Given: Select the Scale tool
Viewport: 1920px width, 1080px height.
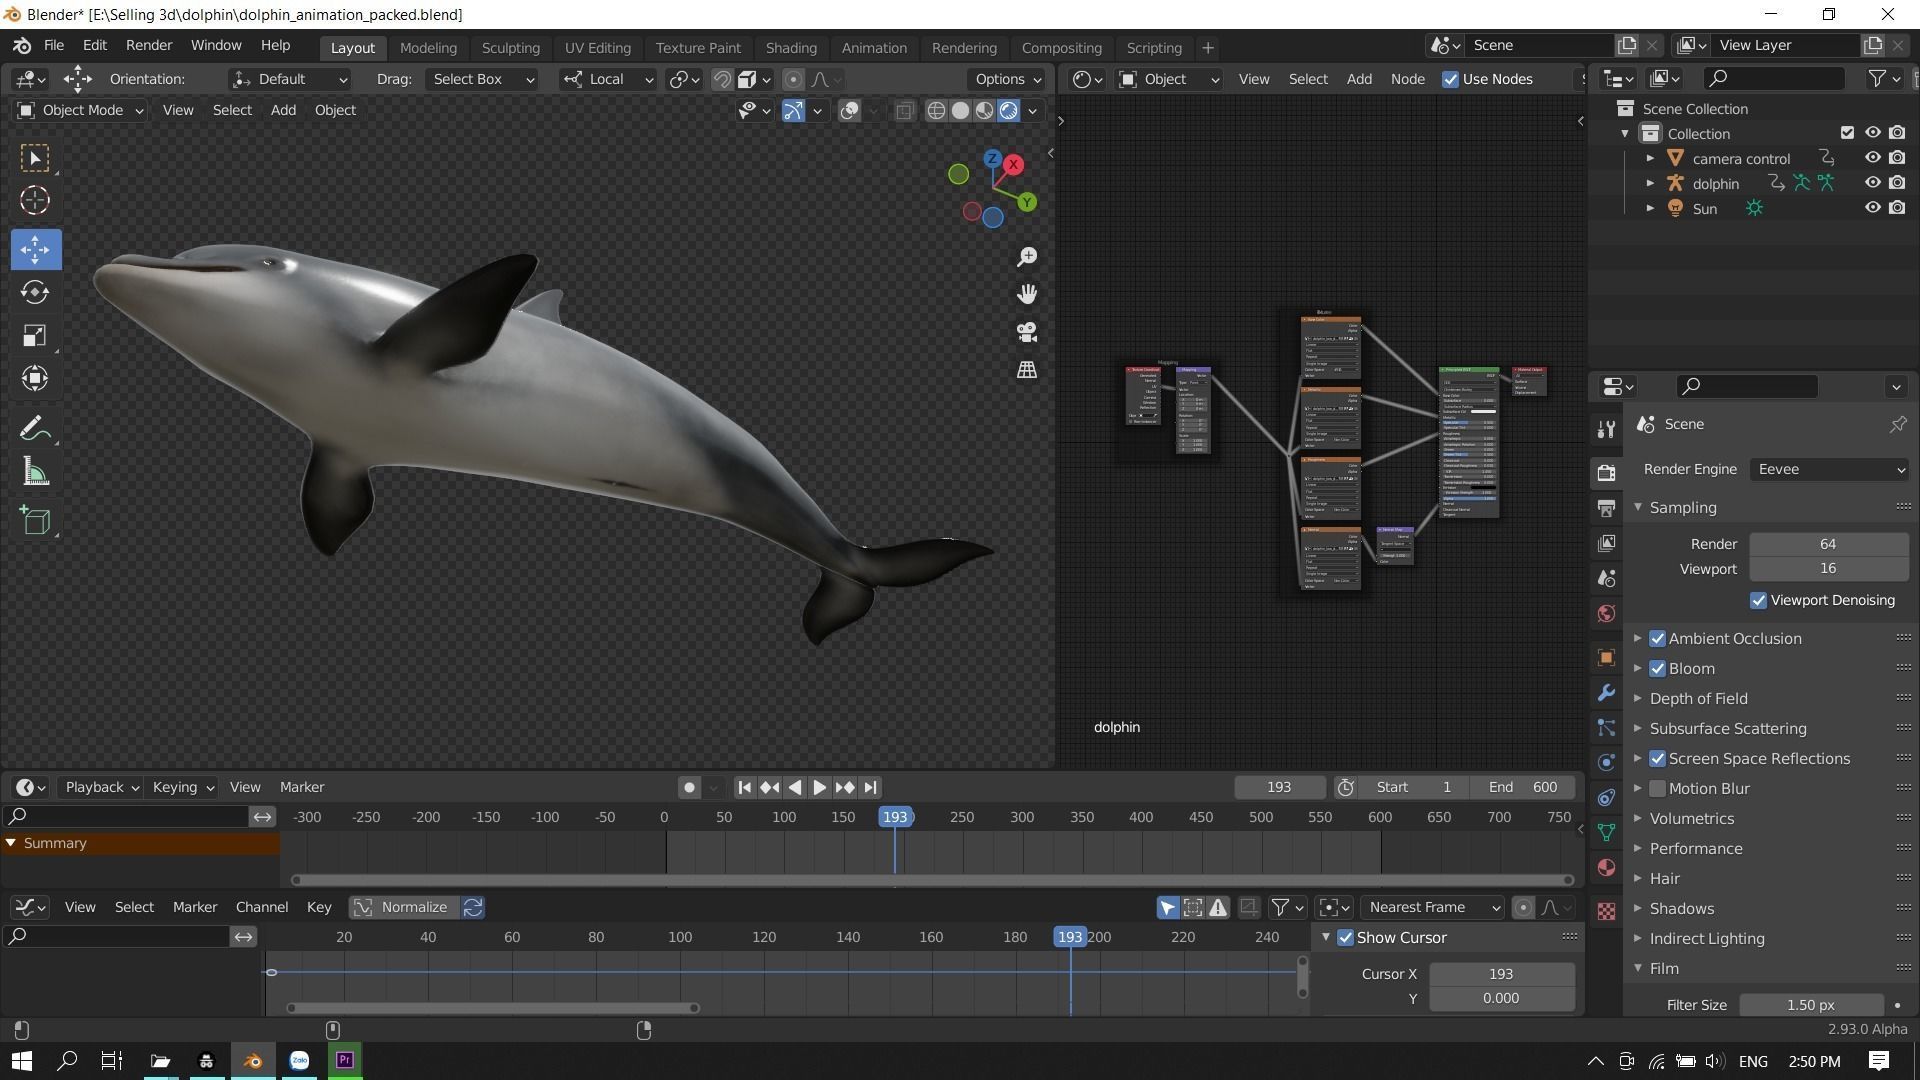Looking at the screenshot, I should coord(35,335).
